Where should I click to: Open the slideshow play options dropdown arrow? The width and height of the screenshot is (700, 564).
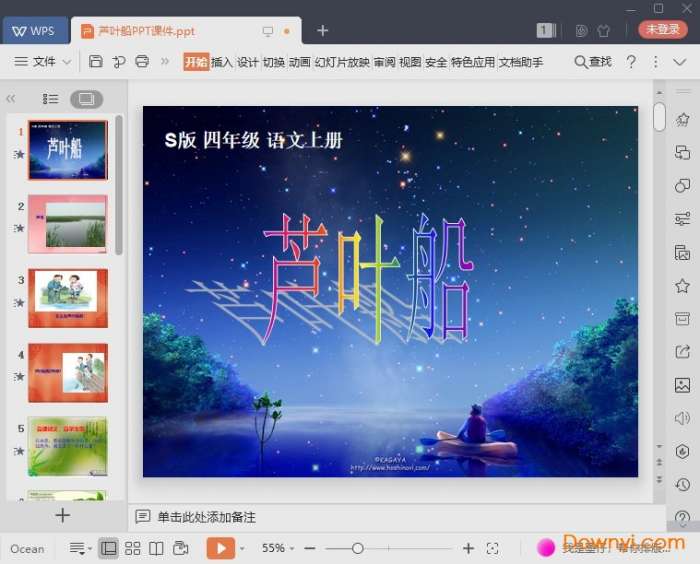(x=242, y=548)
